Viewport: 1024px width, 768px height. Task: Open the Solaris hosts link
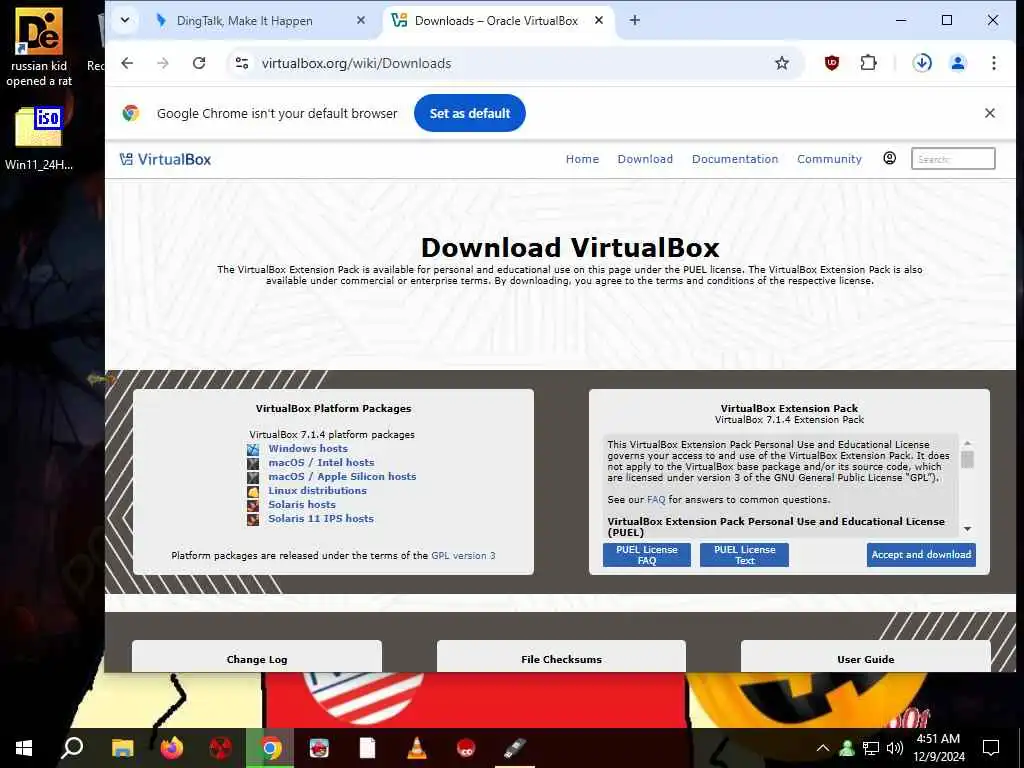(302, 505)
